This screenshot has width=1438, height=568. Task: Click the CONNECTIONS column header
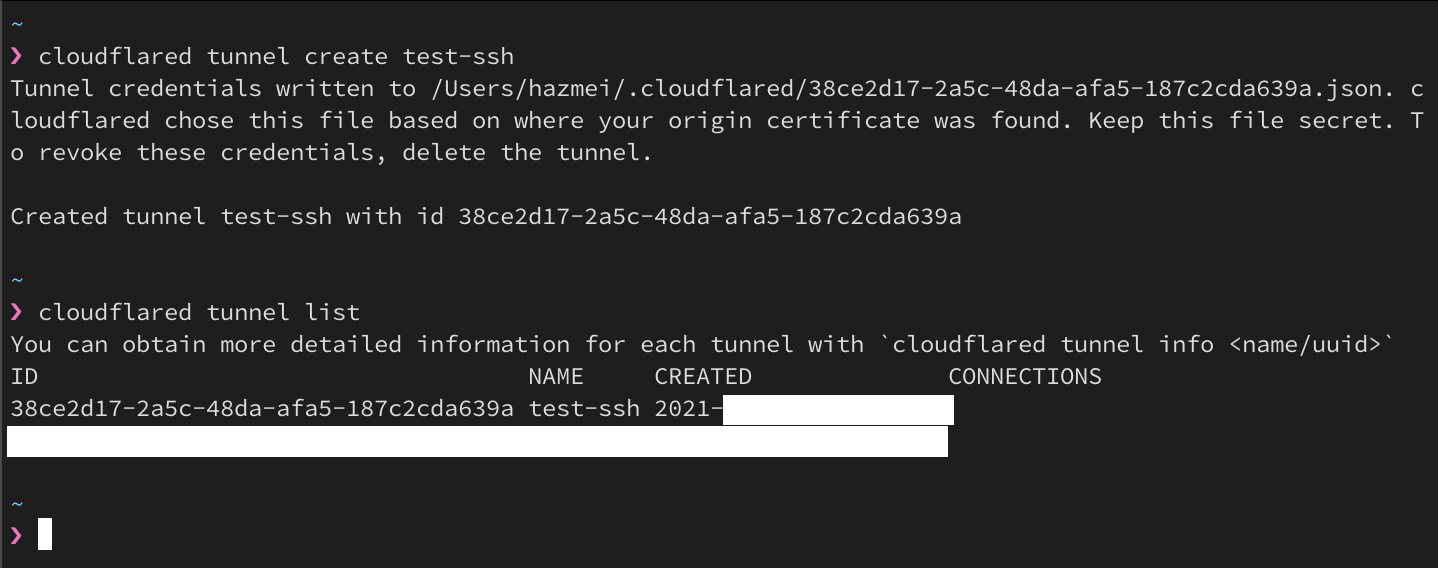(1025, 377)
